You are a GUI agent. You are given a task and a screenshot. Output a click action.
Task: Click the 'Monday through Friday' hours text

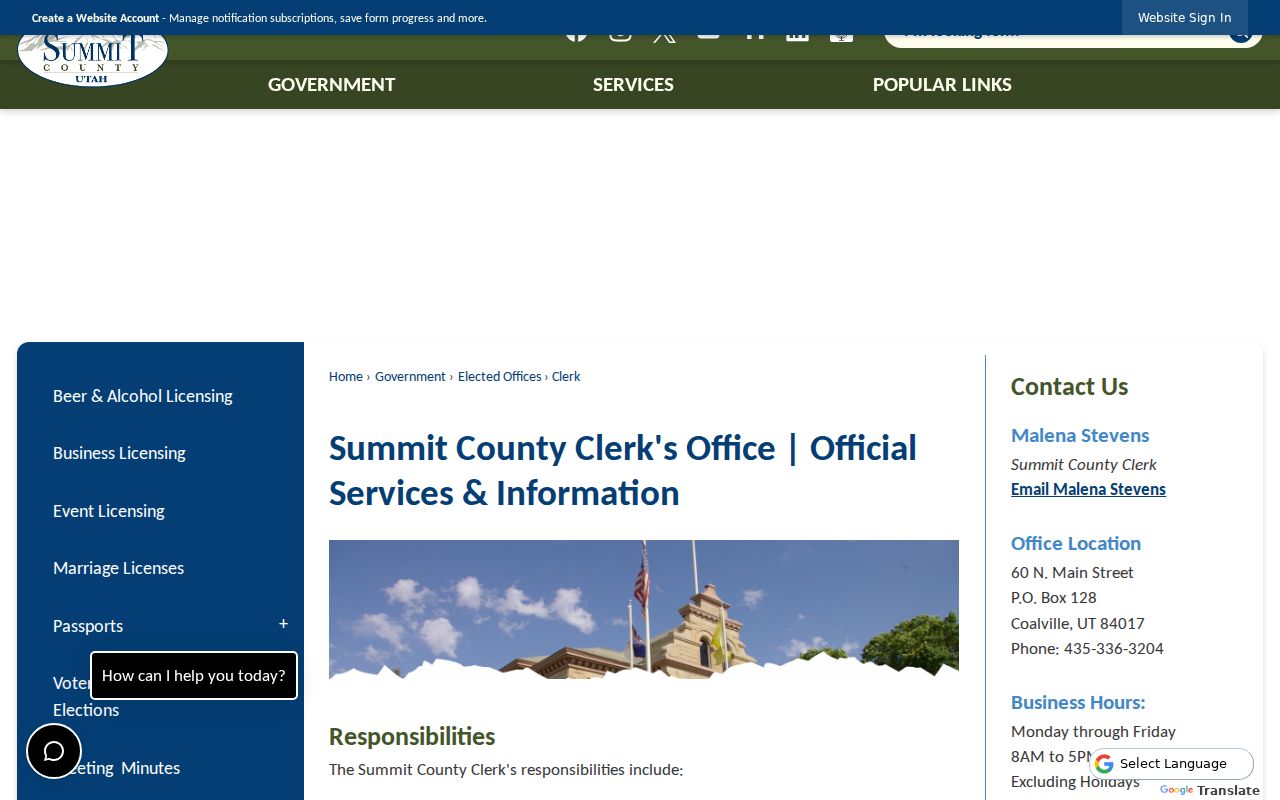(x=1093, y=732)
